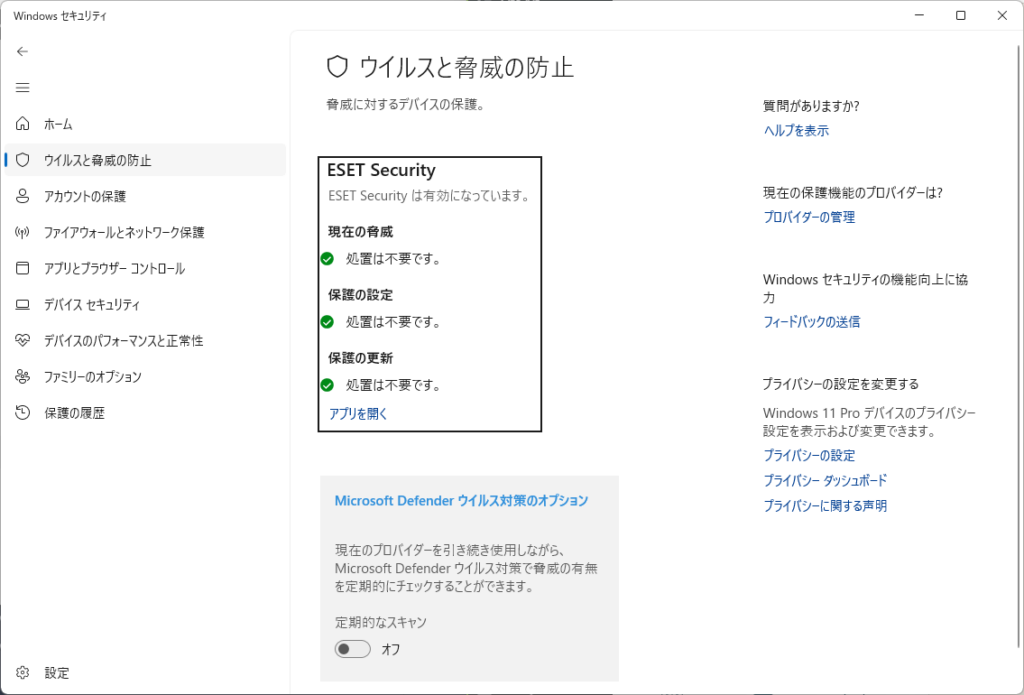Select the Home icon in the sidebar

click(22, 124)
